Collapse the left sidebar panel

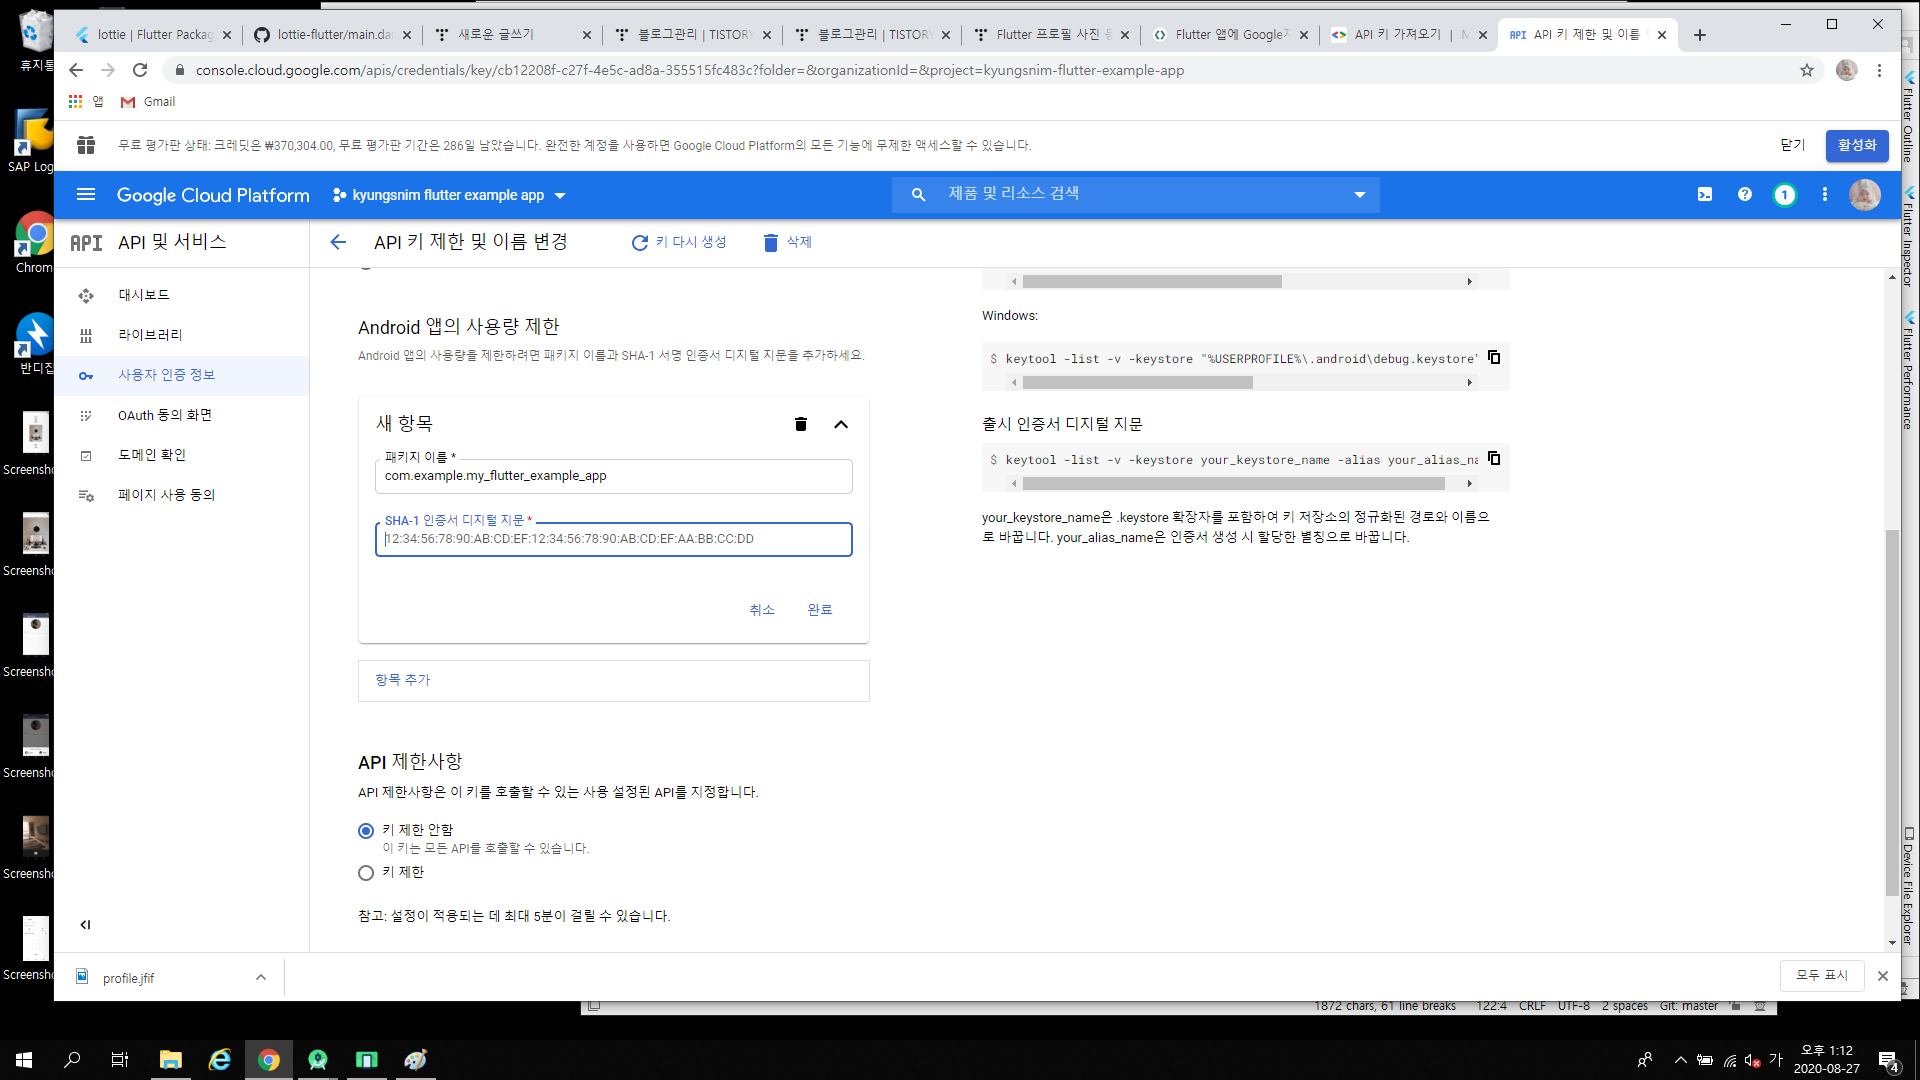click(x=85, y=925)
